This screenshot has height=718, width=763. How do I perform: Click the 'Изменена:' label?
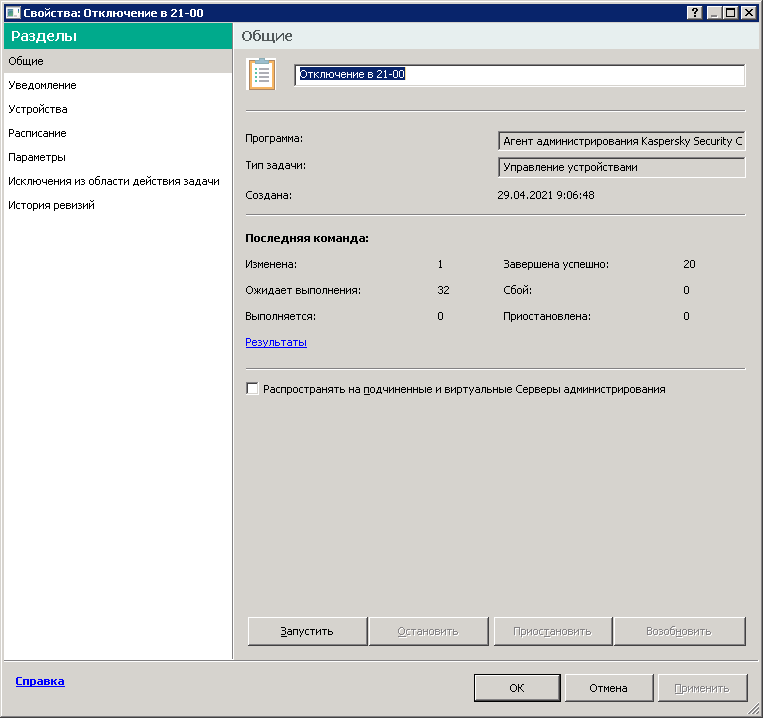point(271,264)
